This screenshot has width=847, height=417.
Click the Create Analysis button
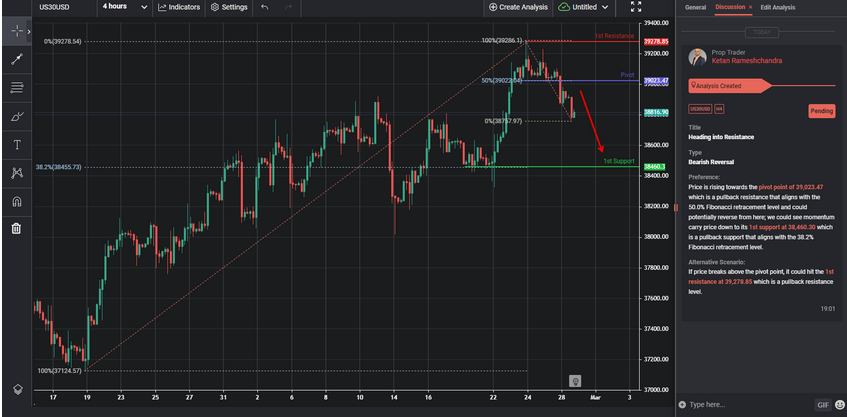(518, 7)
